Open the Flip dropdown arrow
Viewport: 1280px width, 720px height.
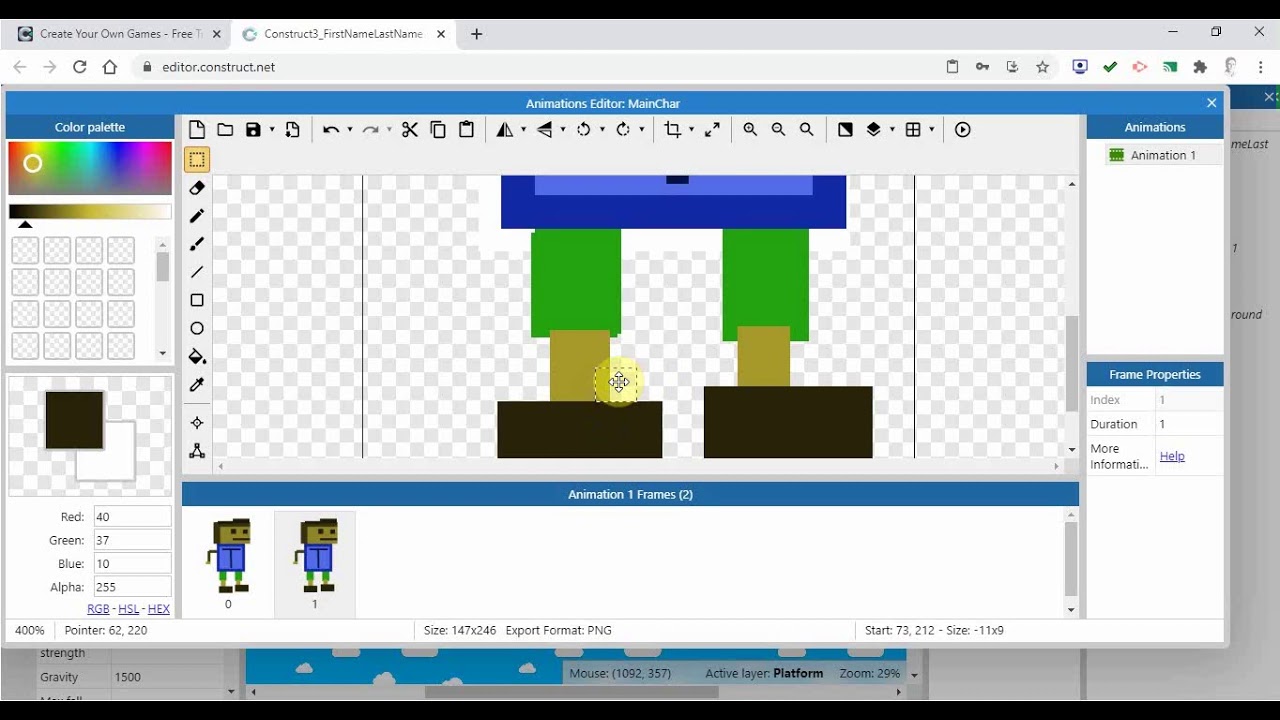(563, 130)
